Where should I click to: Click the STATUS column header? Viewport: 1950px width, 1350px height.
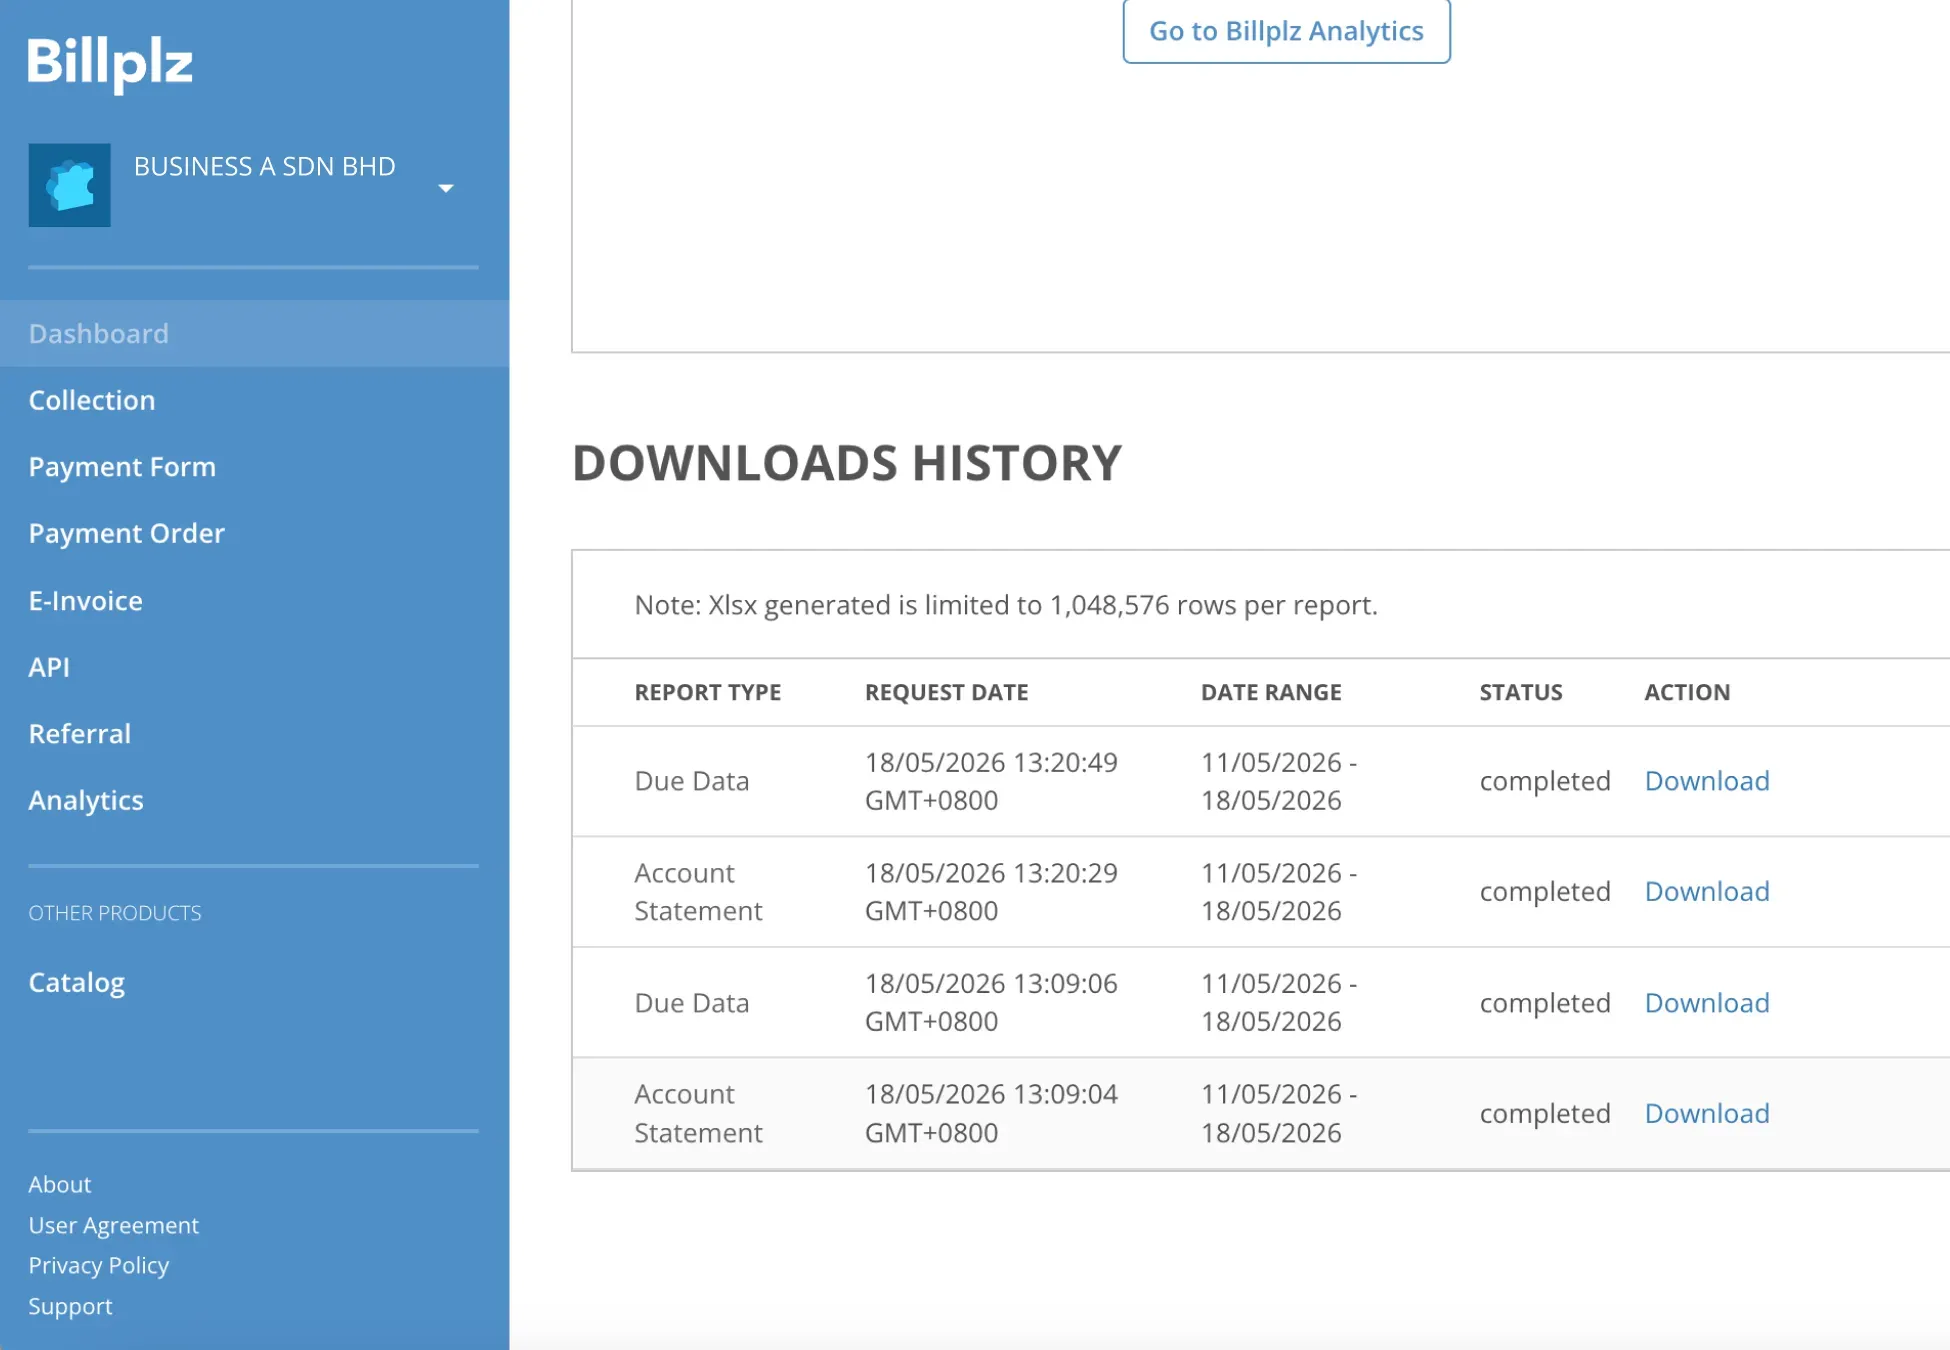(1521, 692)
